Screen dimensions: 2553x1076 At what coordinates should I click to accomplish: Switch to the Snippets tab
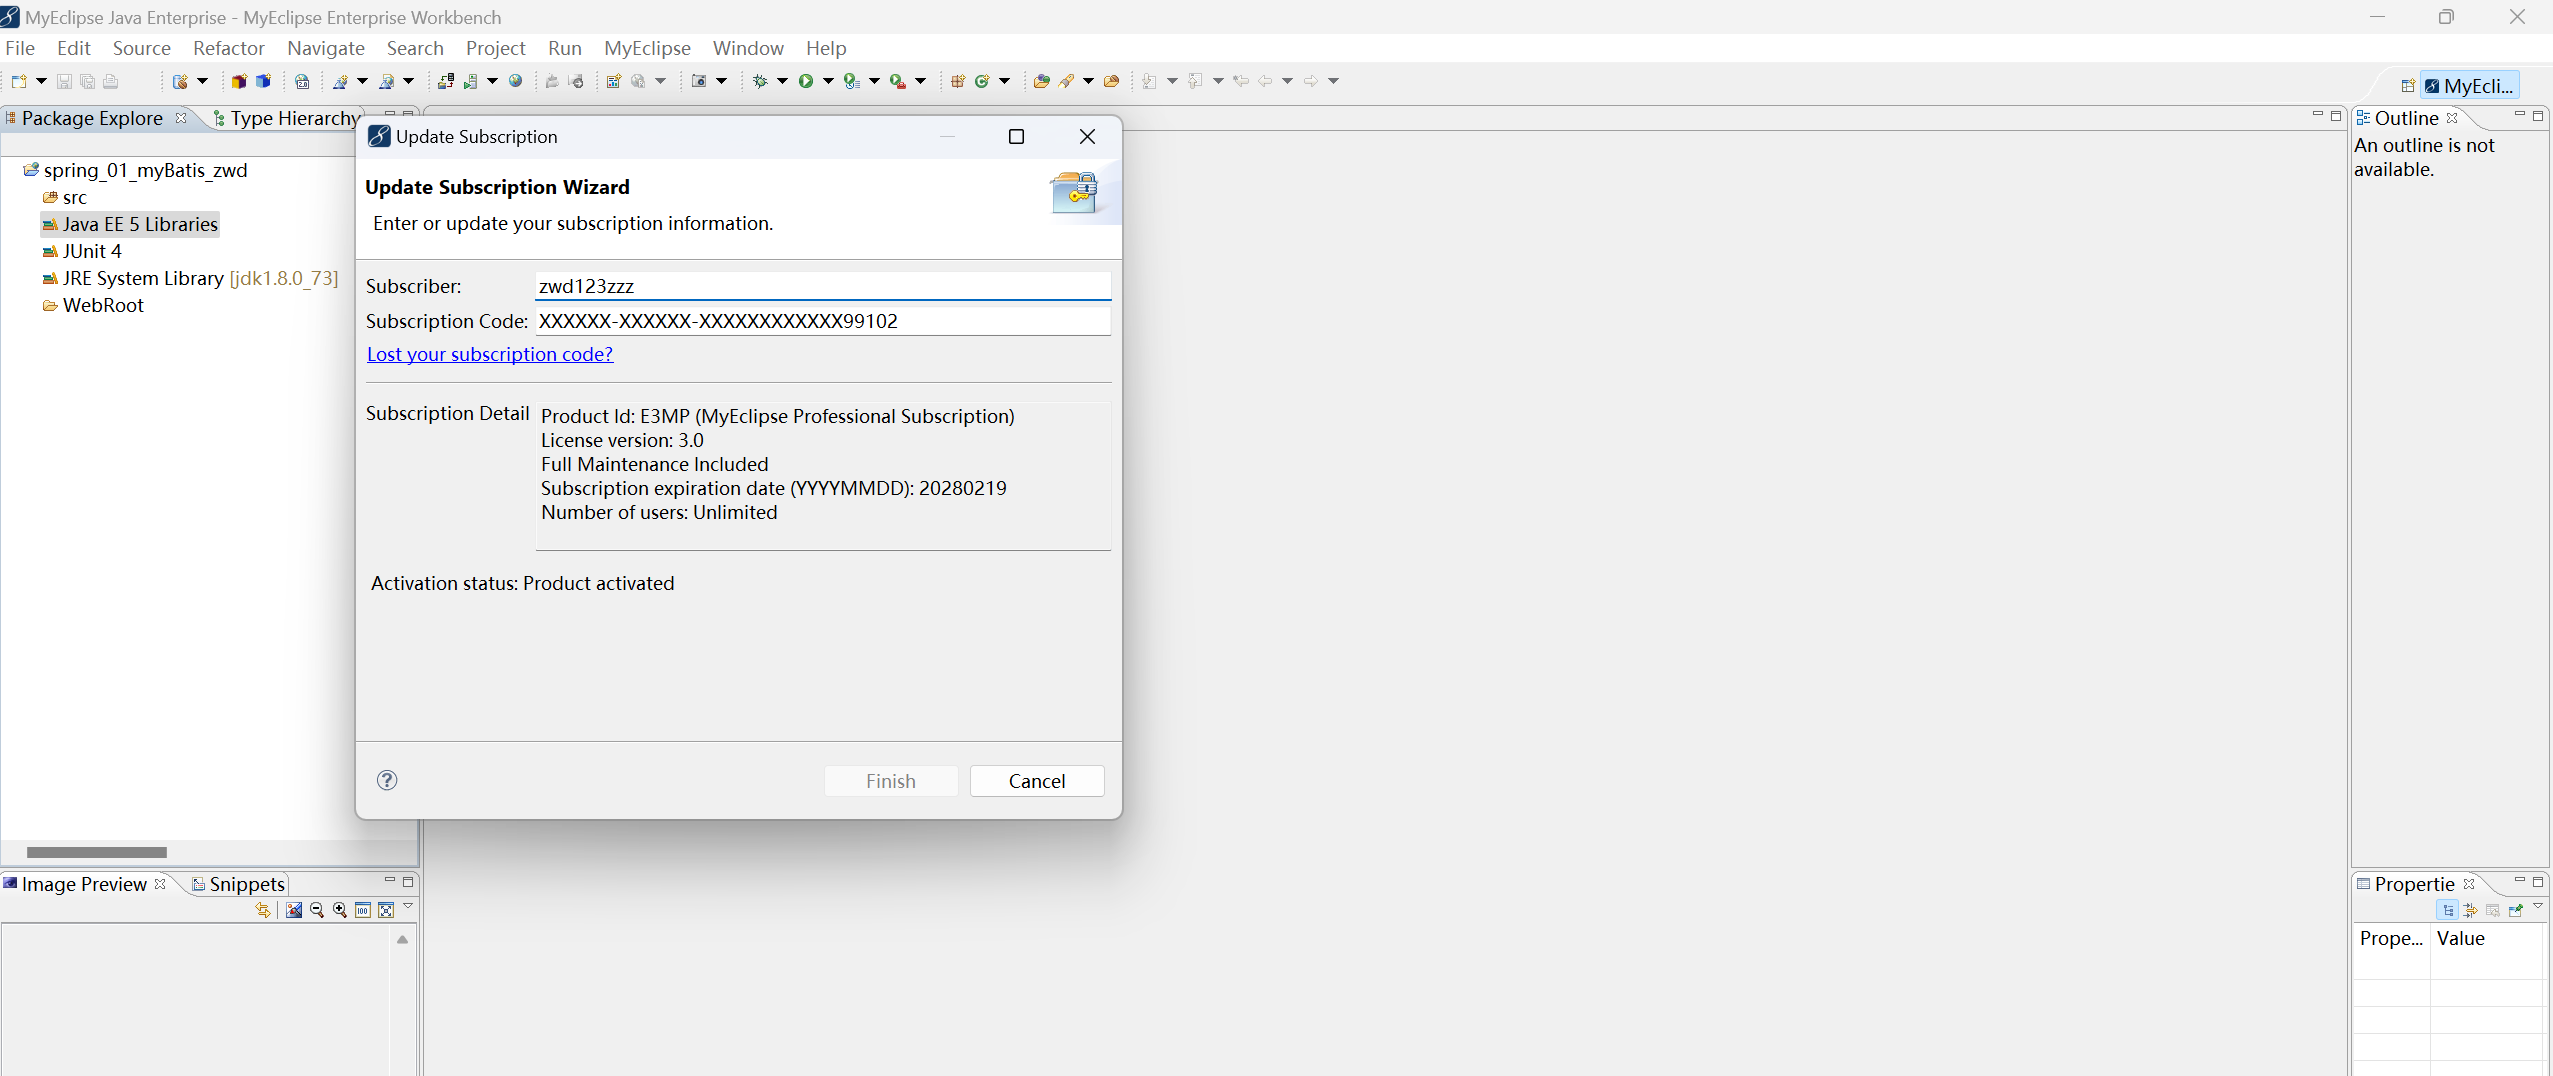(239, 884)
